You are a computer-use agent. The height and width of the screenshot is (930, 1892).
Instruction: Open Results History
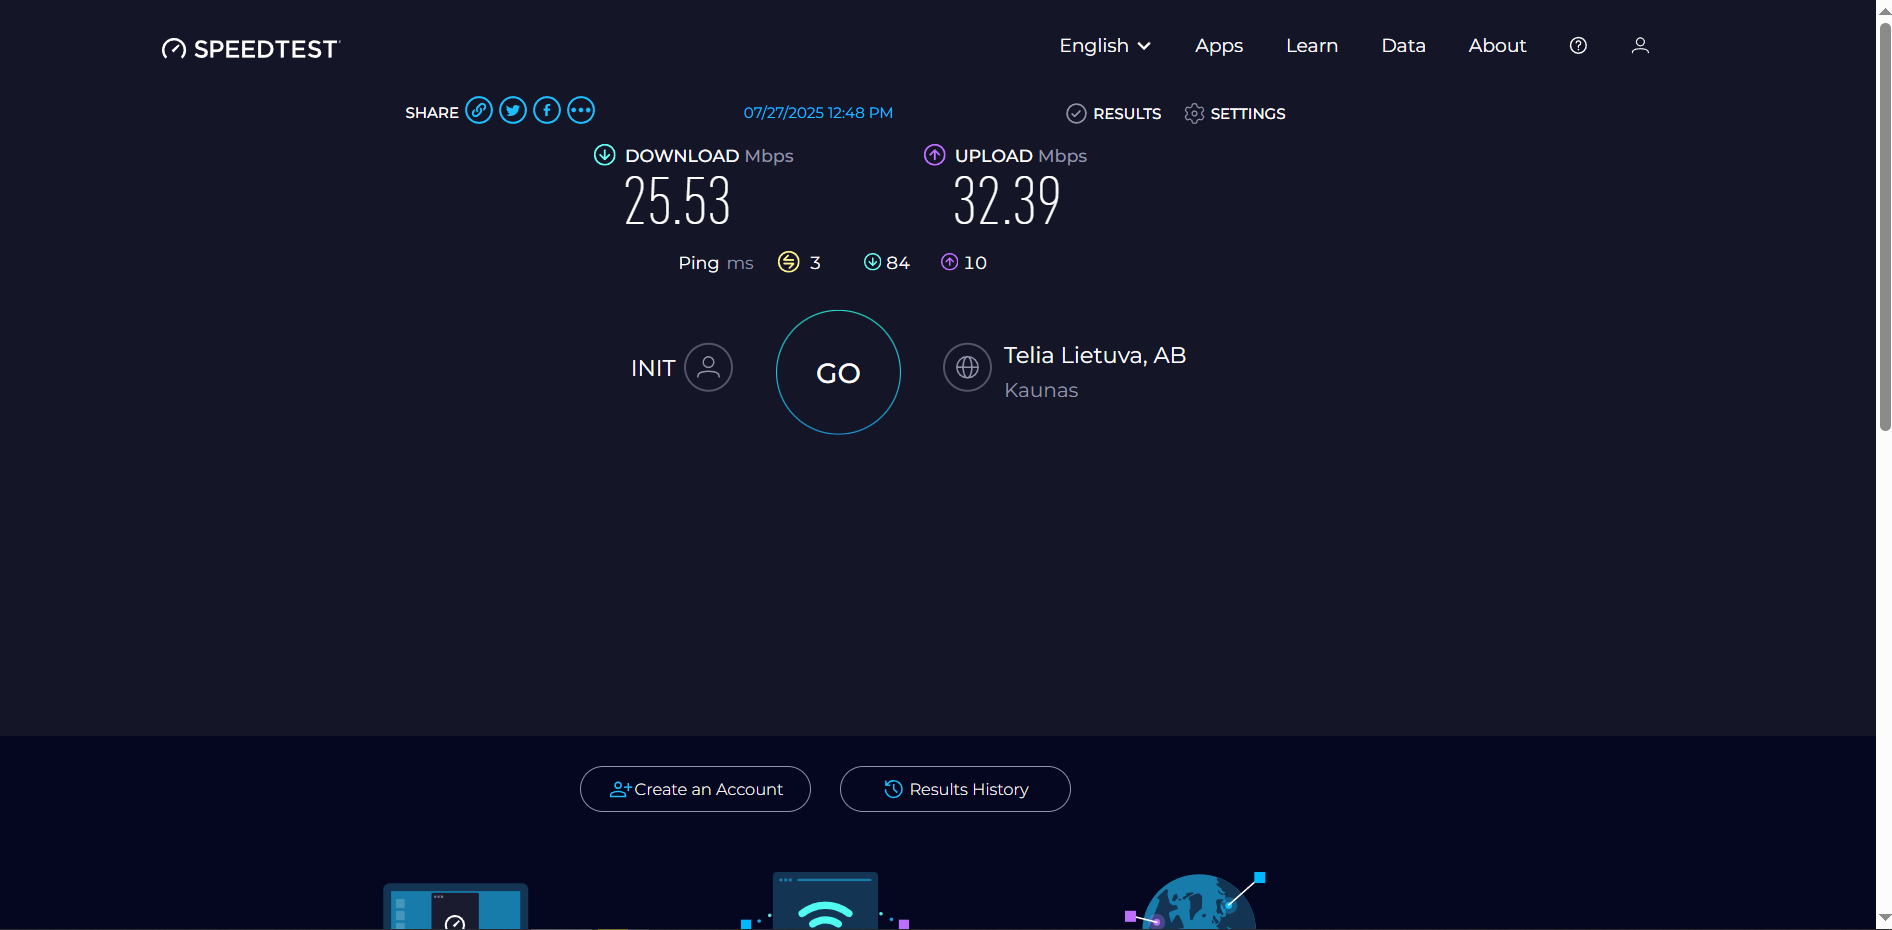pos(955,789)
